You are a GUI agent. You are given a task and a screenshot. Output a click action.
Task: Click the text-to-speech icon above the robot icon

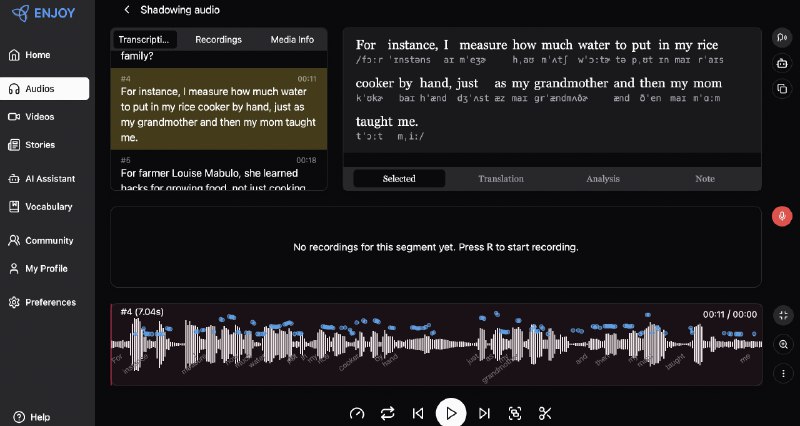pyautogui.click(x=782, y=38)
